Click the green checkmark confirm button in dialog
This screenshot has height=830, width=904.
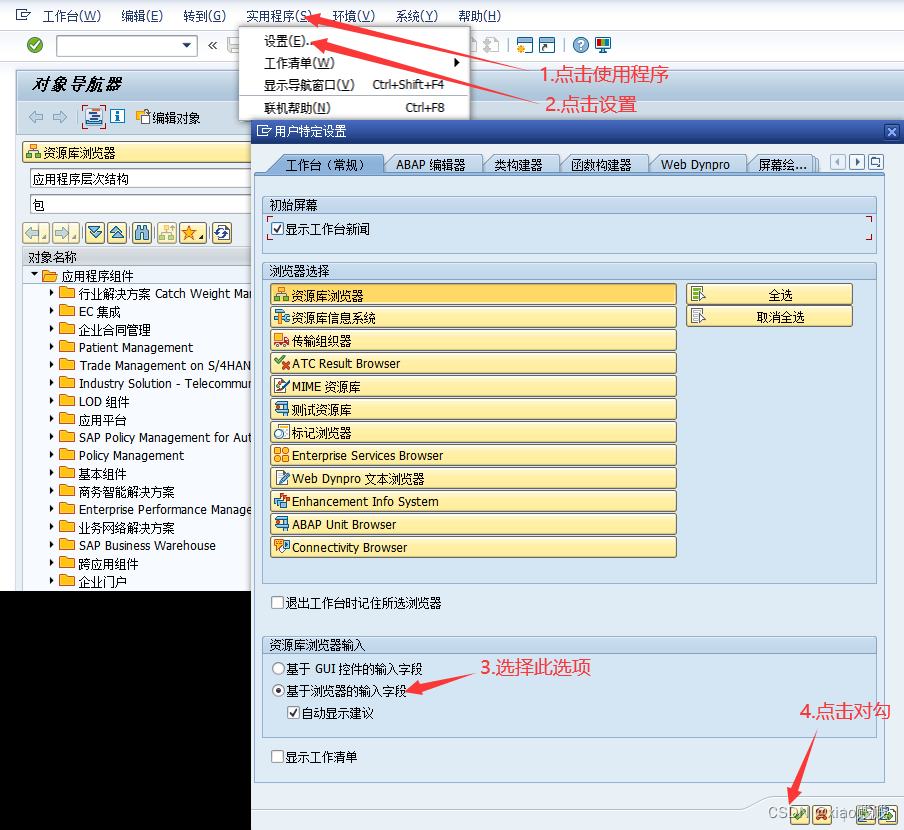800,814
